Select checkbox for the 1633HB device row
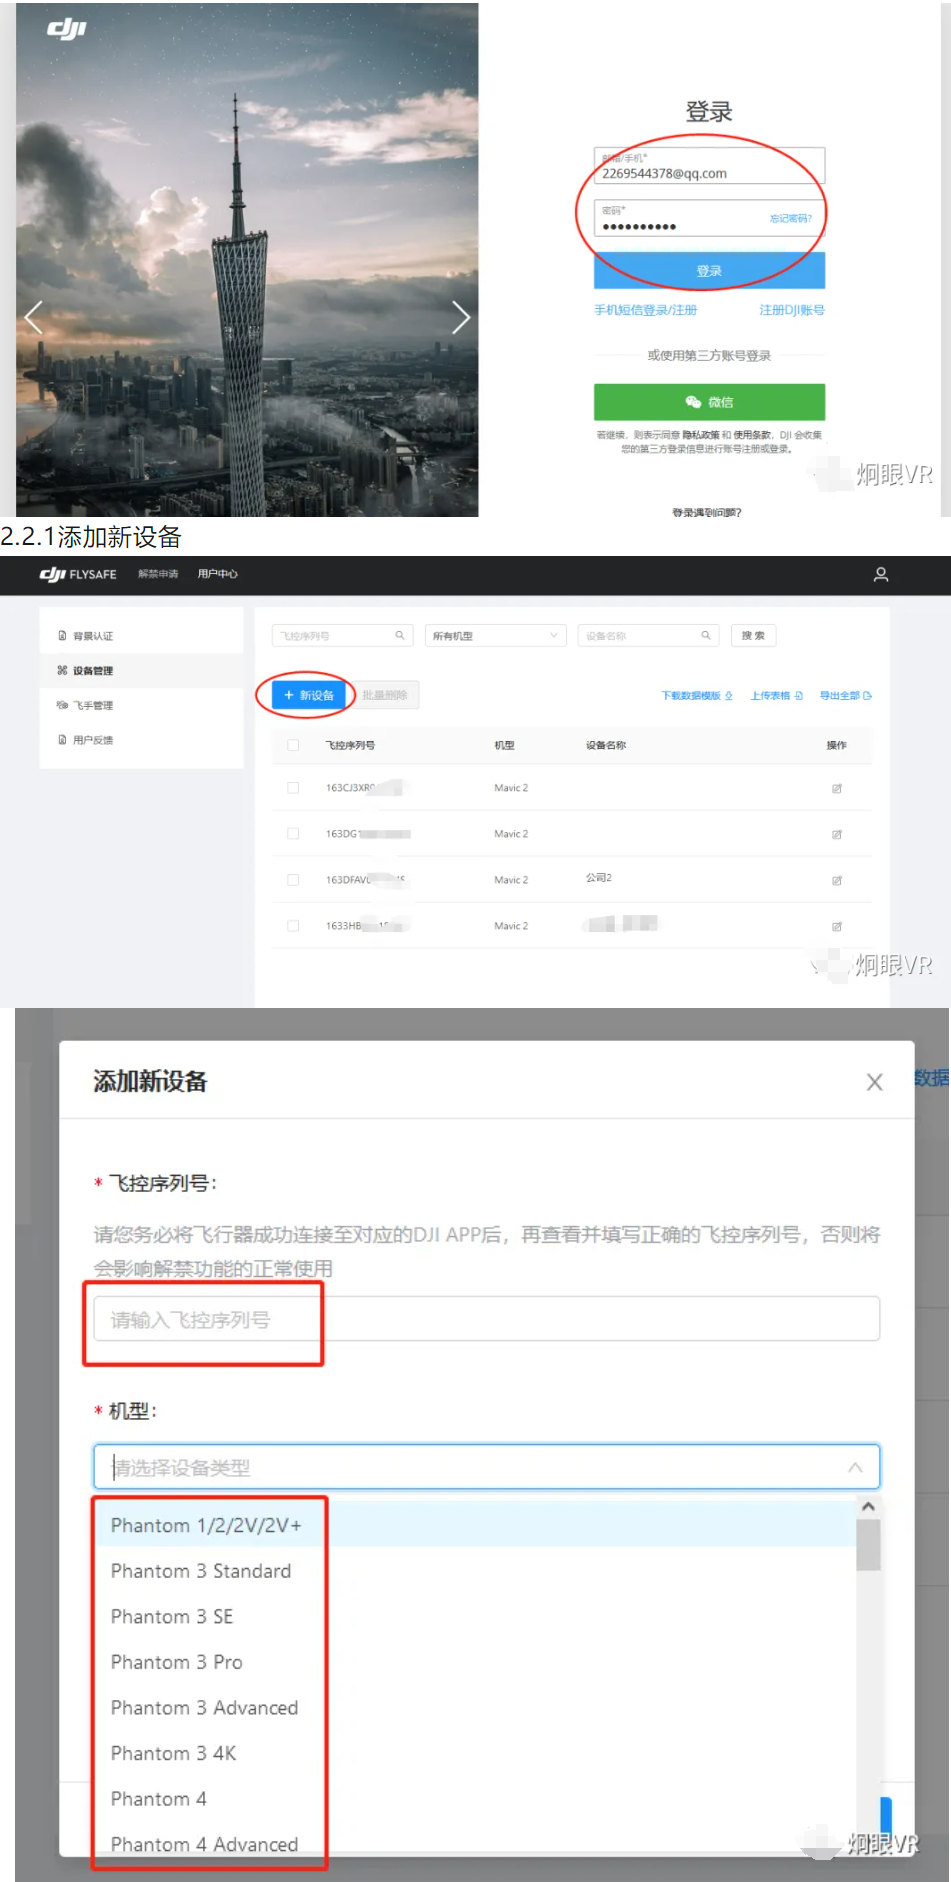The image size is (951, 1882). click(293, 926)
